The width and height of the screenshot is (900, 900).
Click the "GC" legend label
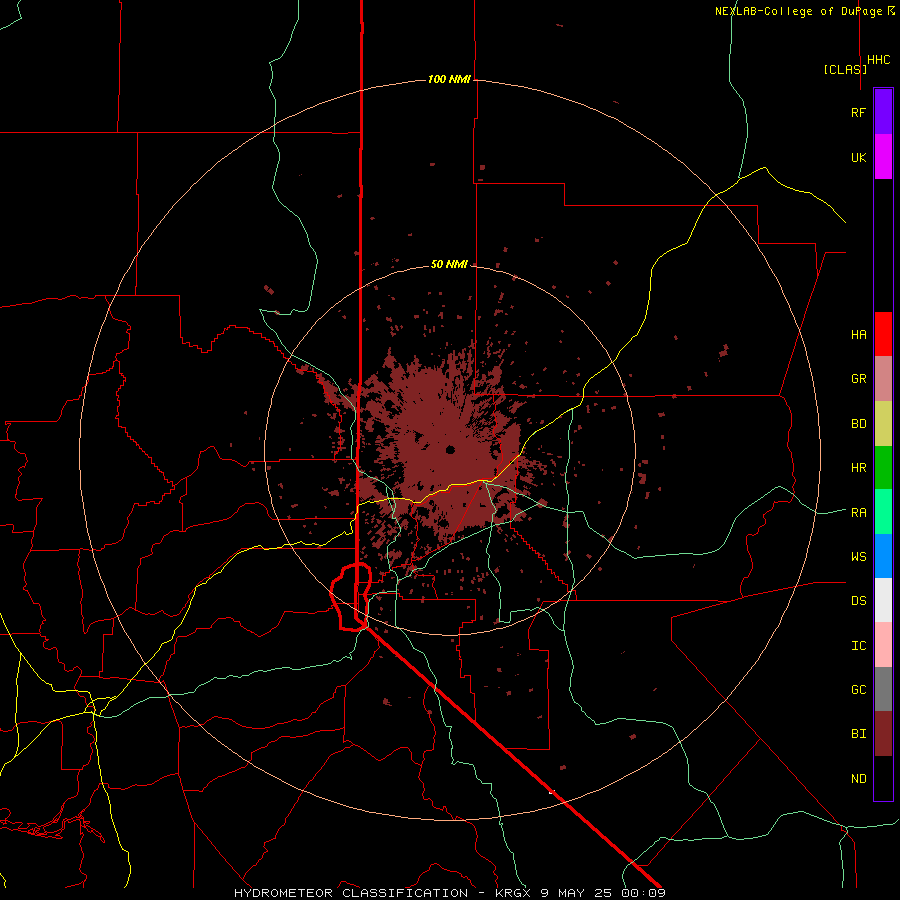(x=859, y=689)
